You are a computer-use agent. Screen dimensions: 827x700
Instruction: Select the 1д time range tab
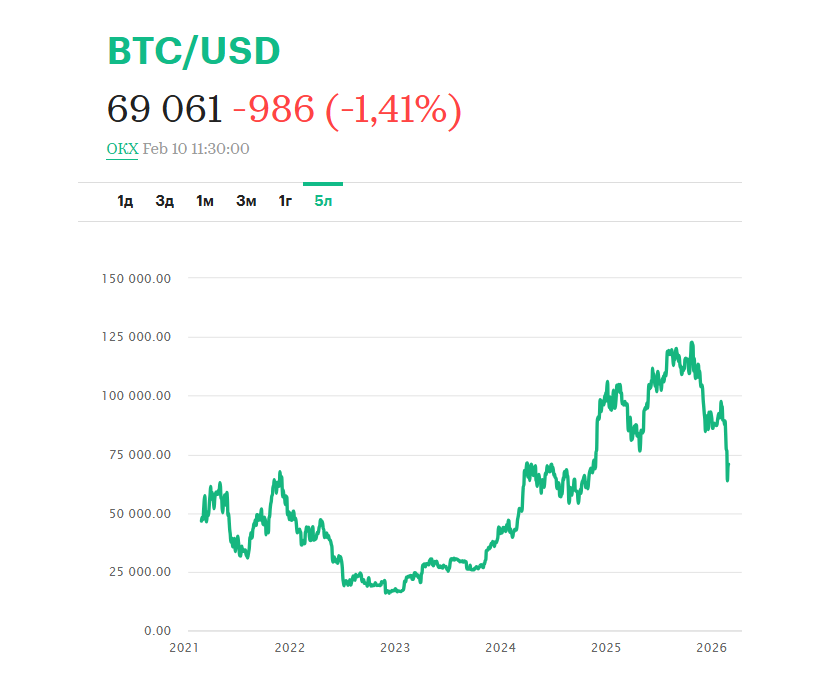click(x=125, y=201)
